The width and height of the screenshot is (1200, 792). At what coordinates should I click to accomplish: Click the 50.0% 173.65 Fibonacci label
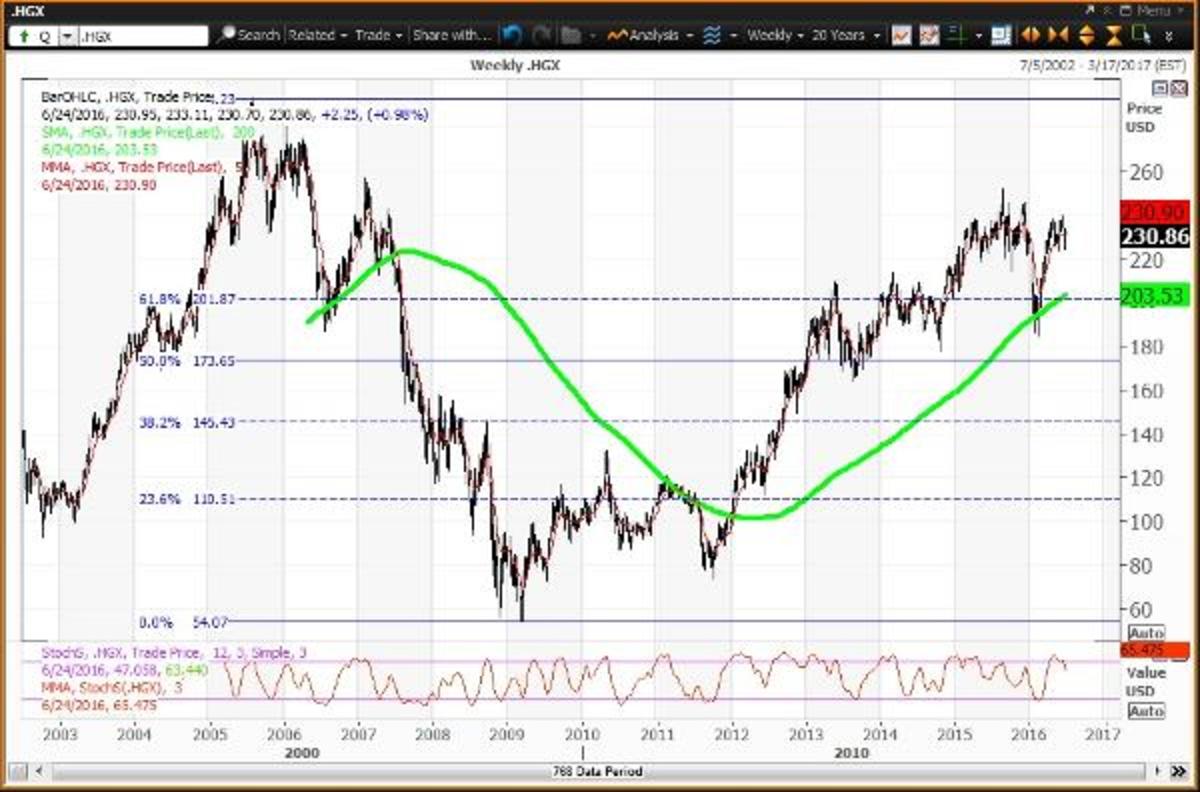[186, 360]
